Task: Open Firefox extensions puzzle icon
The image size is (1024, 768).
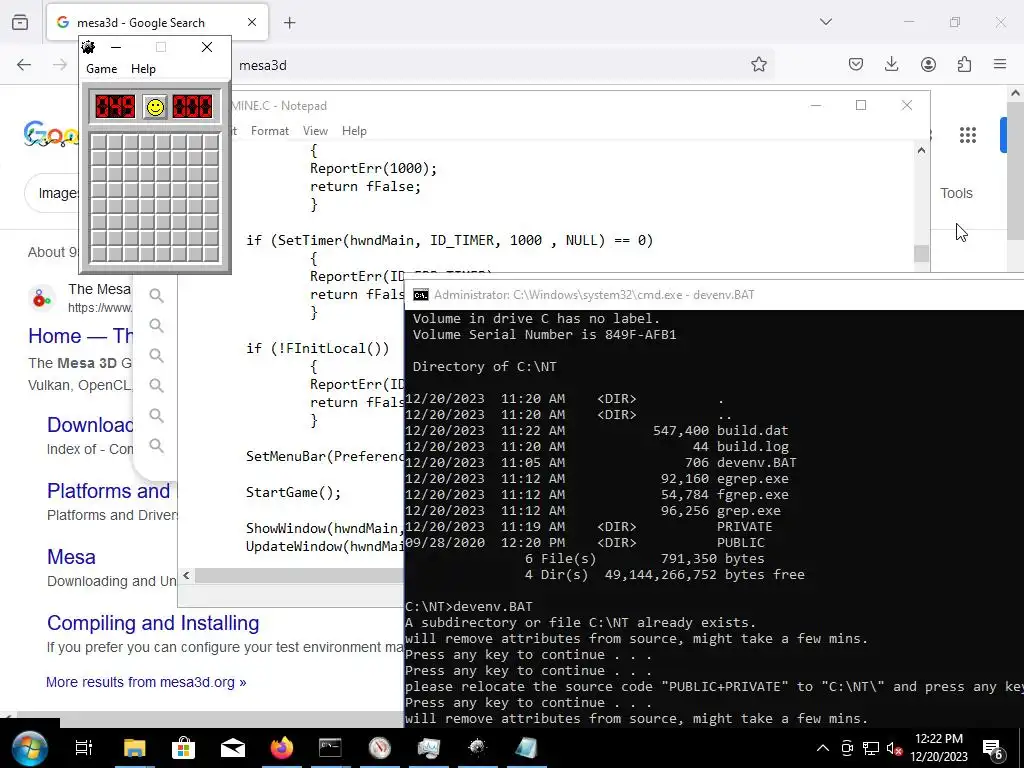Action: click(x=964, y=64)
